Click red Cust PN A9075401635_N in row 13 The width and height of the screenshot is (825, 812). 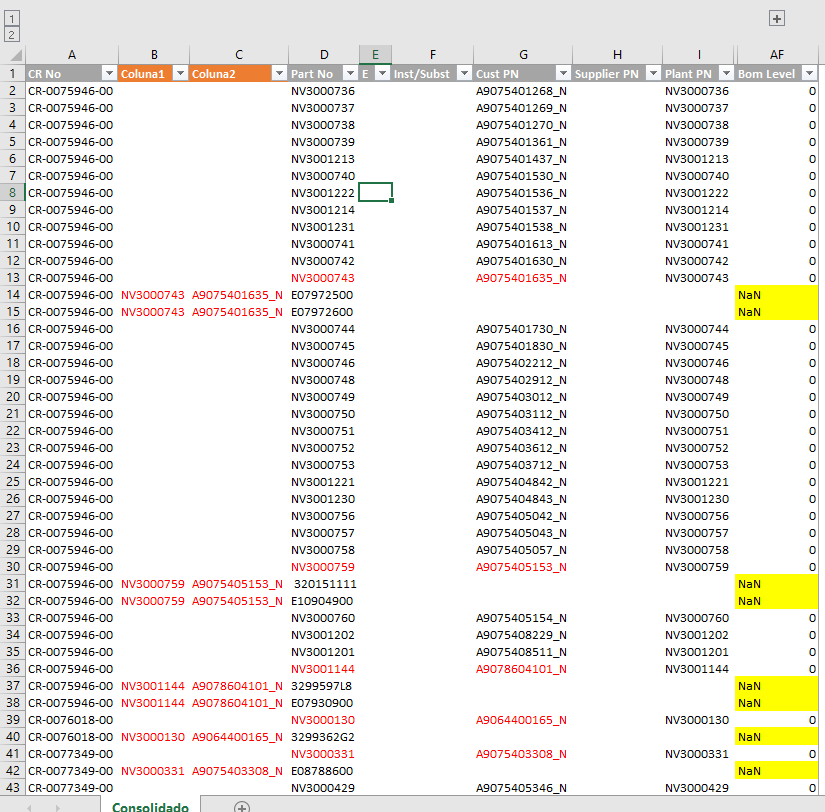point(521,278)
